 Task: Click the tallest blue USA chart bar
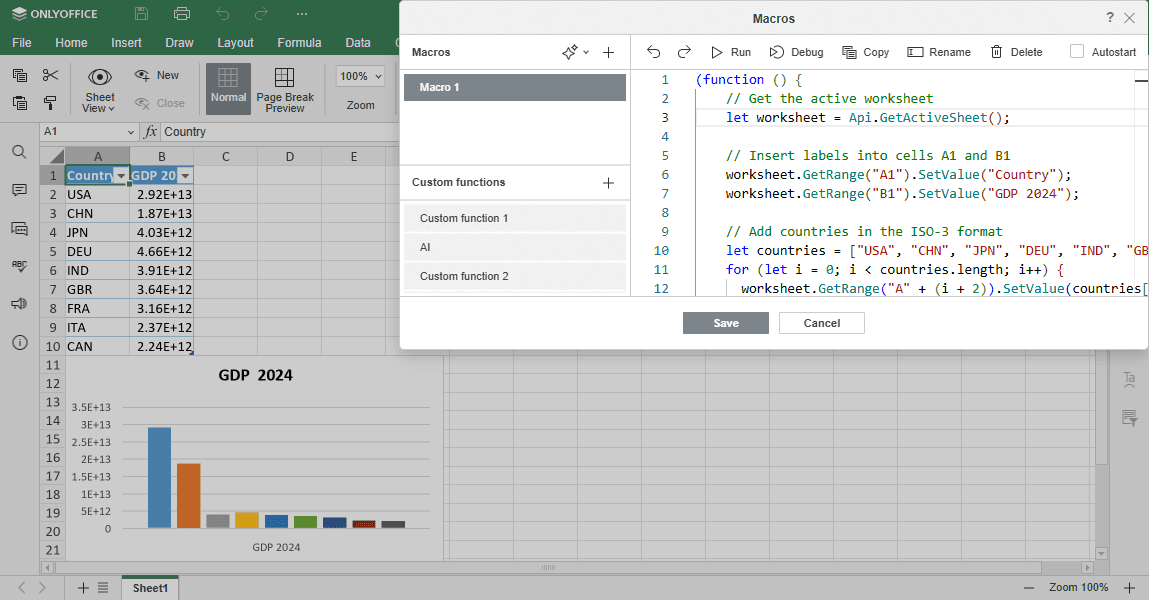pyautogui.click(x=159, y=477)
